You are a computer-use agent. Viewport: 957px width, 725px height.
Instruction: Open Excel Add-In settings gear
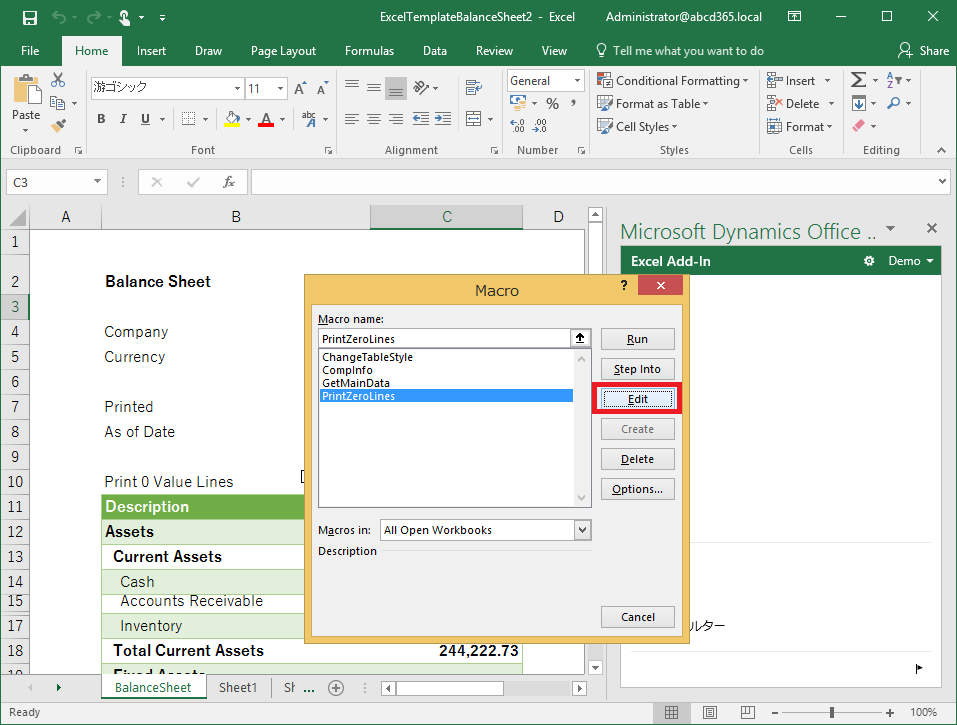pos(869,261)
